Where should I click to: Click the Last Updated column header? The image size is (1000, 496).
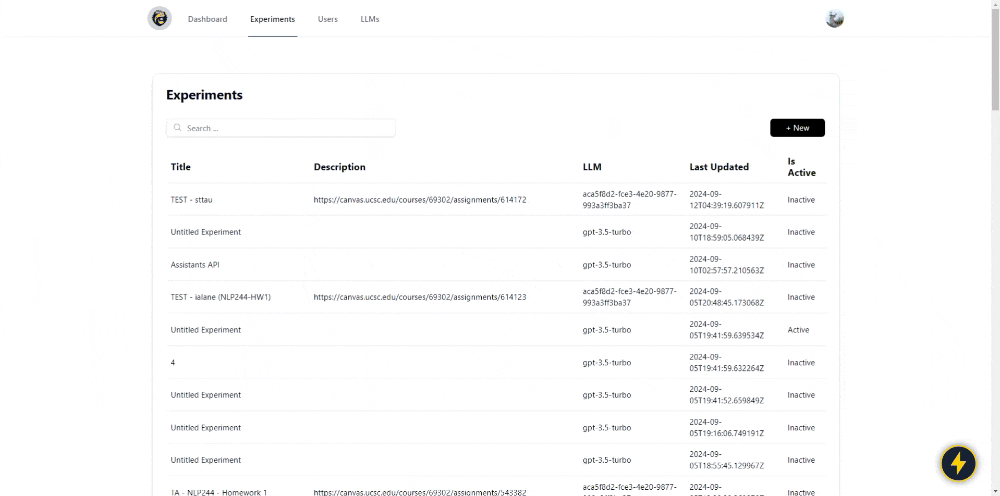tap(719, 167)
